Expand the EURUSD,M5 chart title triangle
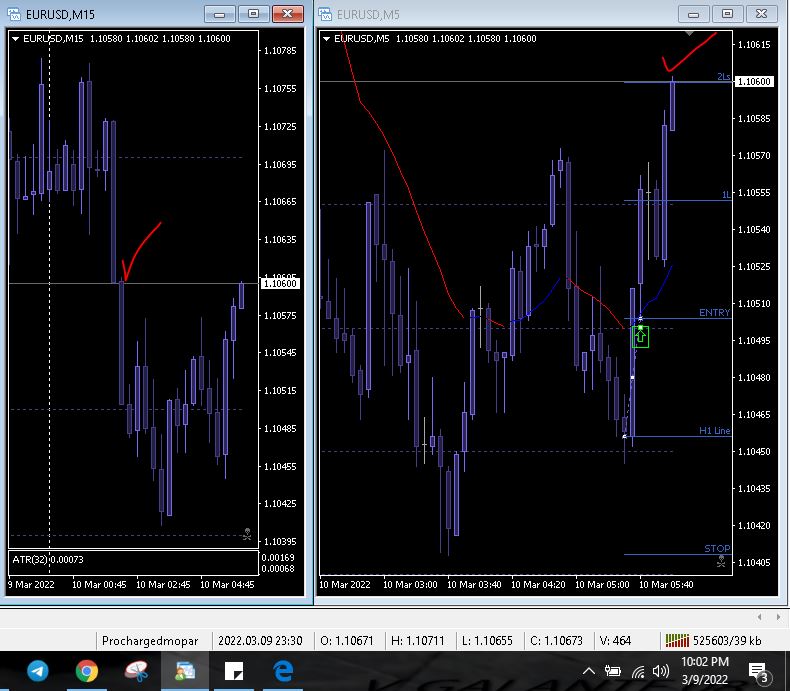Screen dimensions: 790x691 326,39
